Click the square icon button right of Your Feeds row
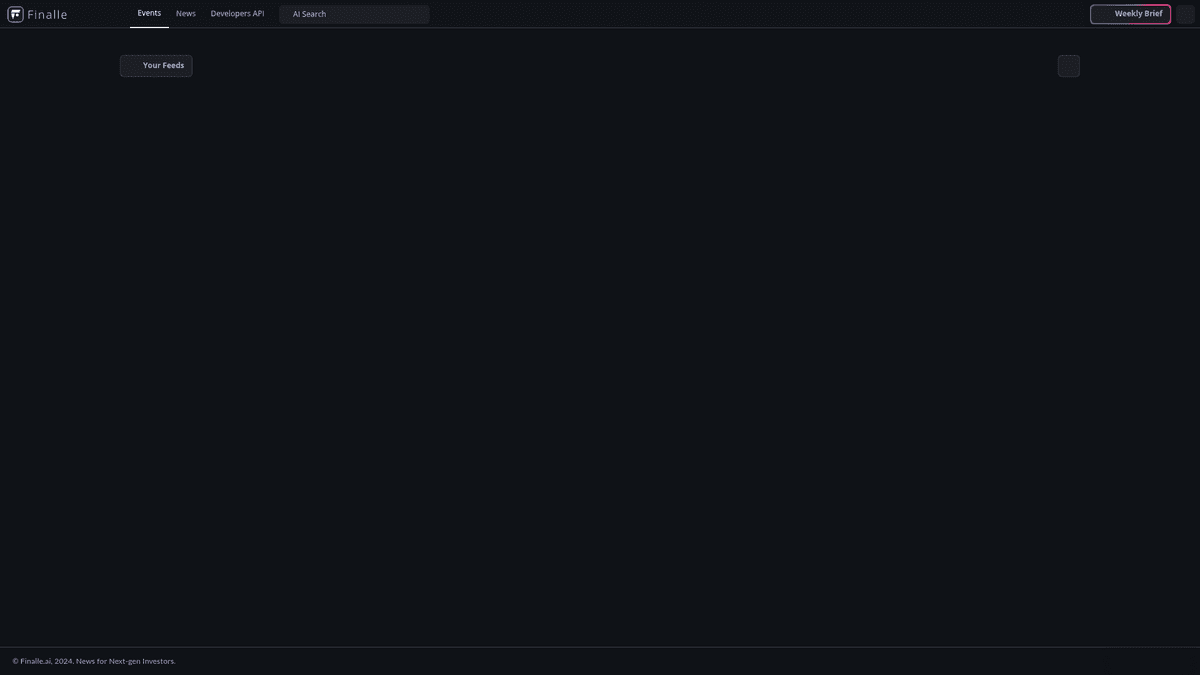 click(x=1069, y=66)
